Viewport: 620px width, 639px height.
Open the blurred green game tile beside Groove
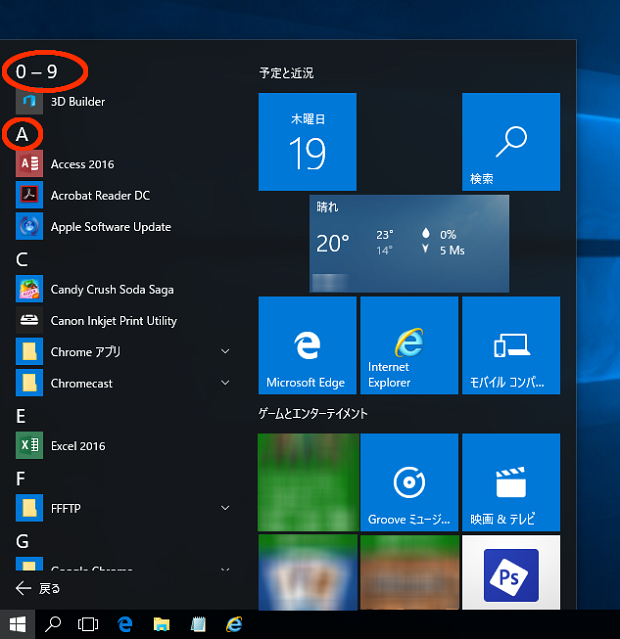pyautogui.click(x=308, y=483)
